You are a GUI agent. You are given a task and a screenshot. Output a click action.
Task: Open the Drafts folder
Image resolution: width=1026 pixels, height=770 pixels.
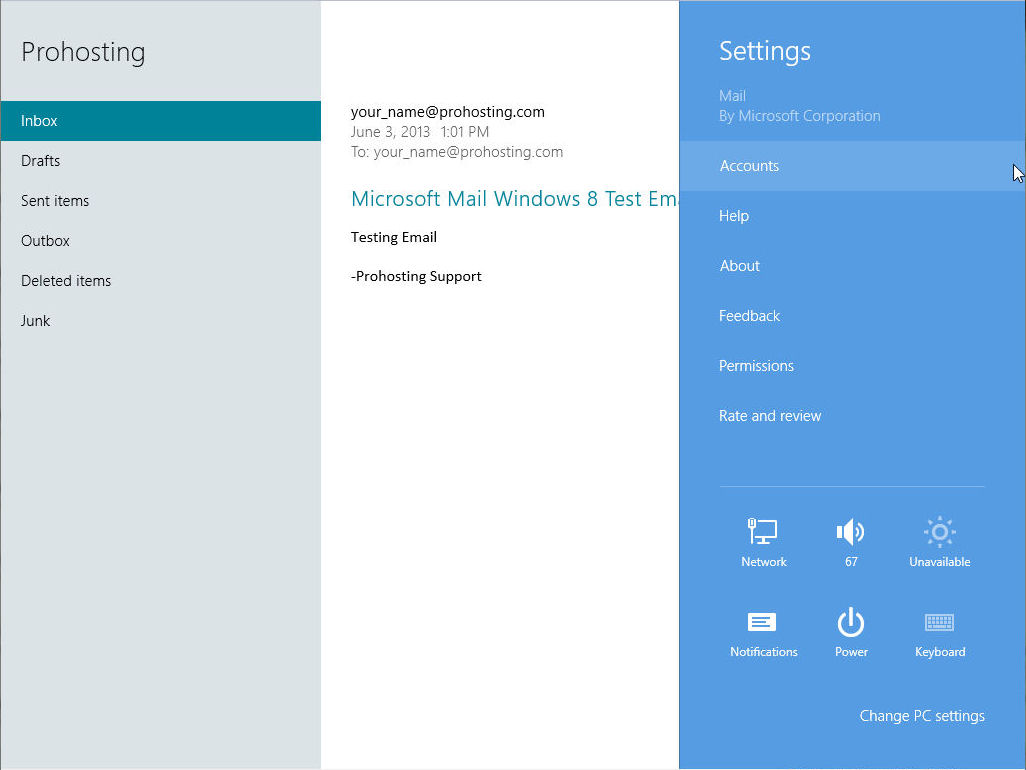click(160, 161)
